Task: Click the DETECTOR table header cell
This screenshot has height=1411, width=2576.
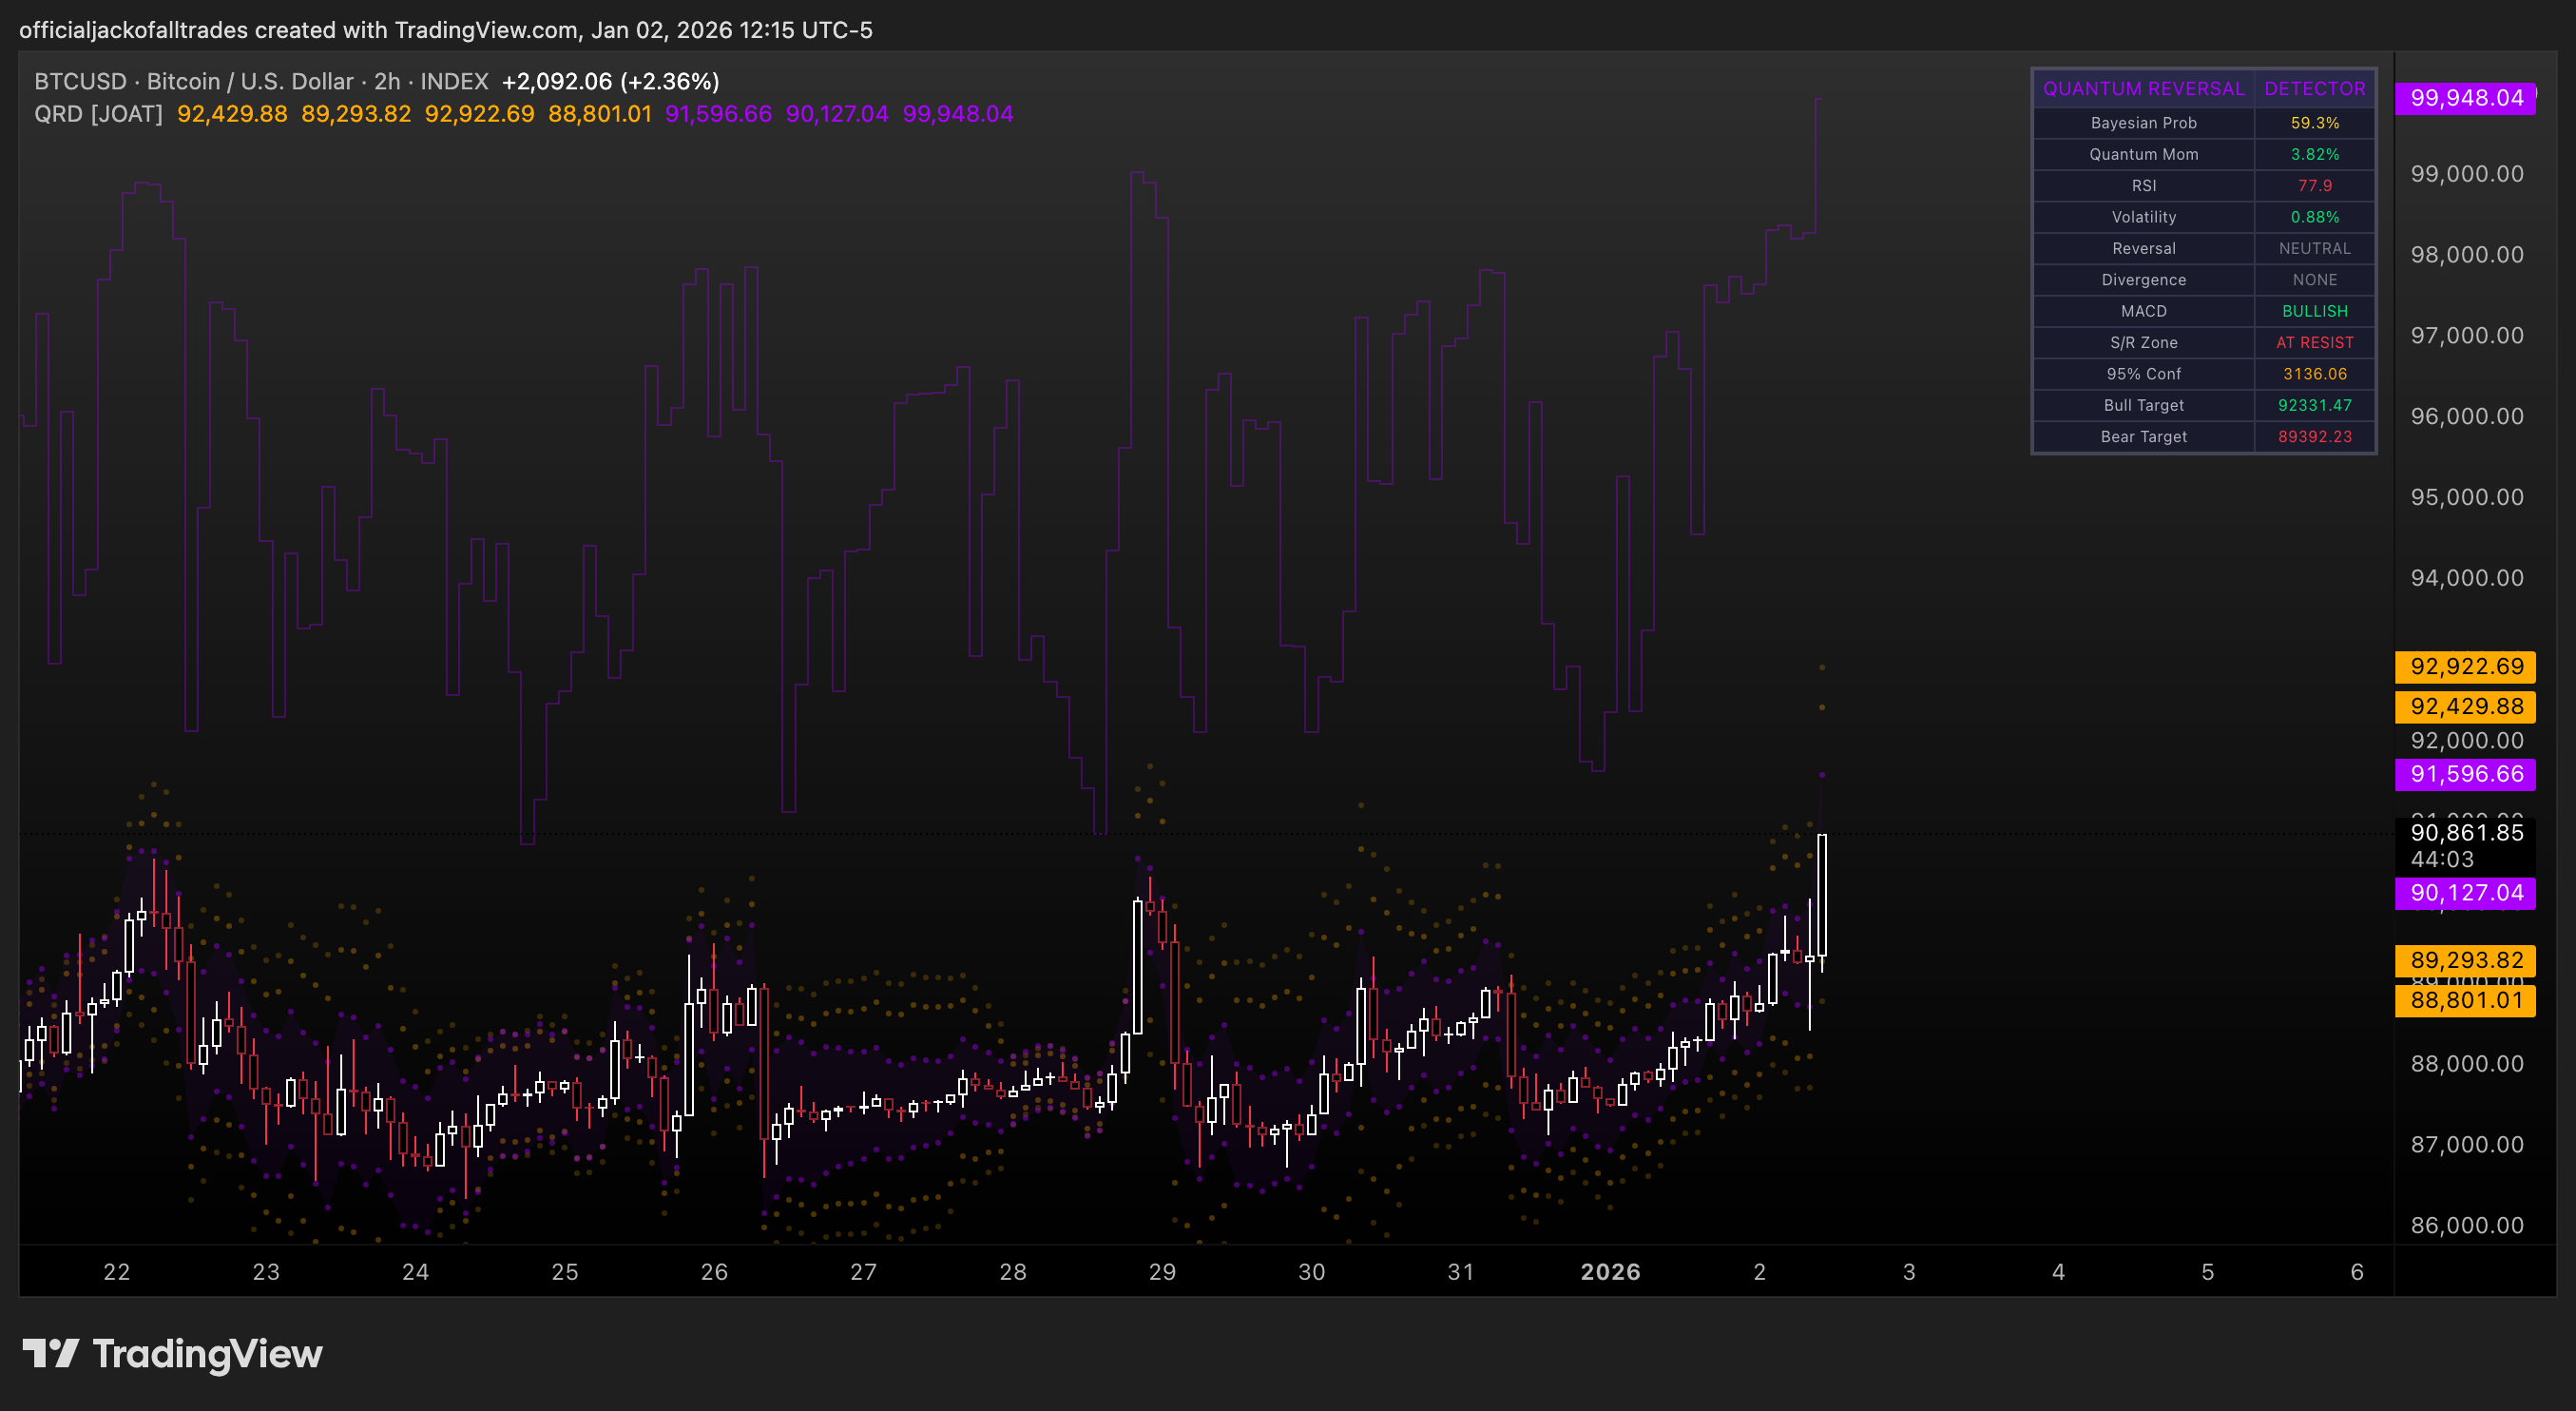Action: pyautogui.click(x=2314, y=88)
